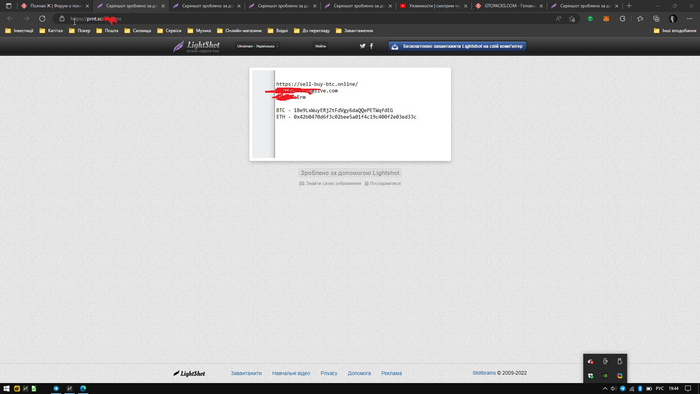
Task: Switch to the GTOPACKS.COM tab
Action: click(x=509, y=6)
